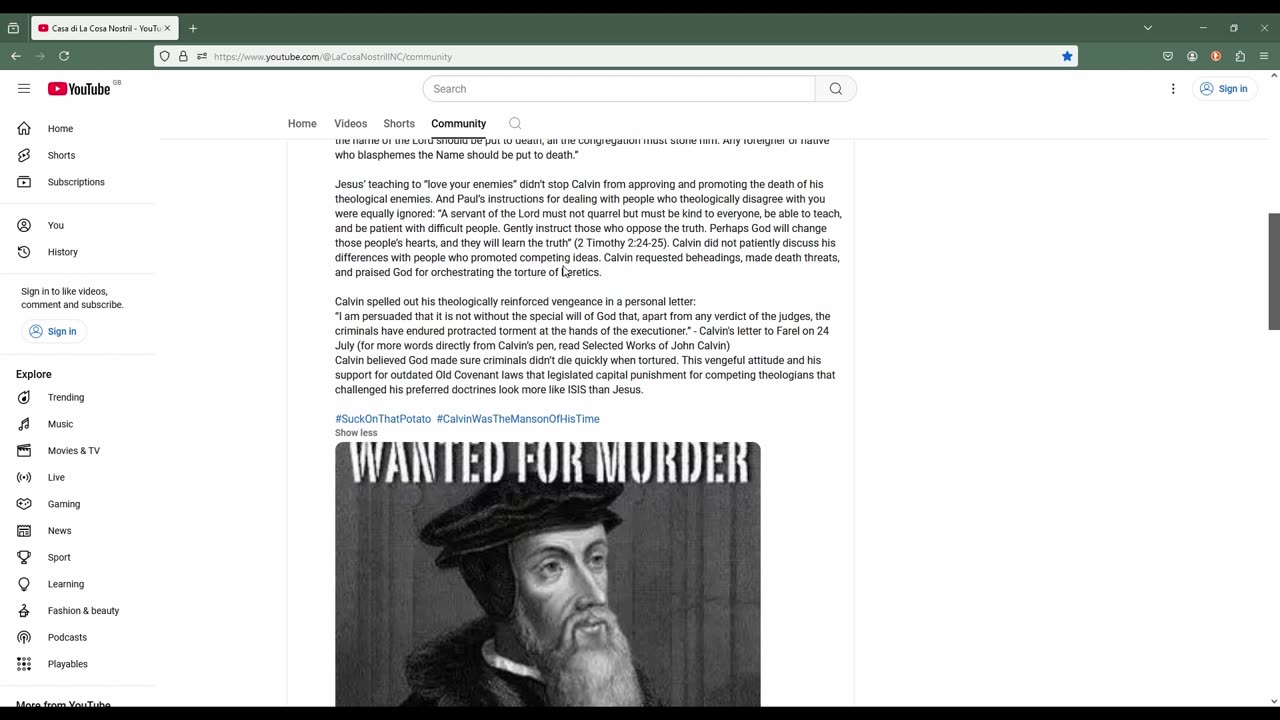The width and height of the screenshot is (1280, 720).
Task: Open Podcasts in Explore
Action: click(67, 637)
